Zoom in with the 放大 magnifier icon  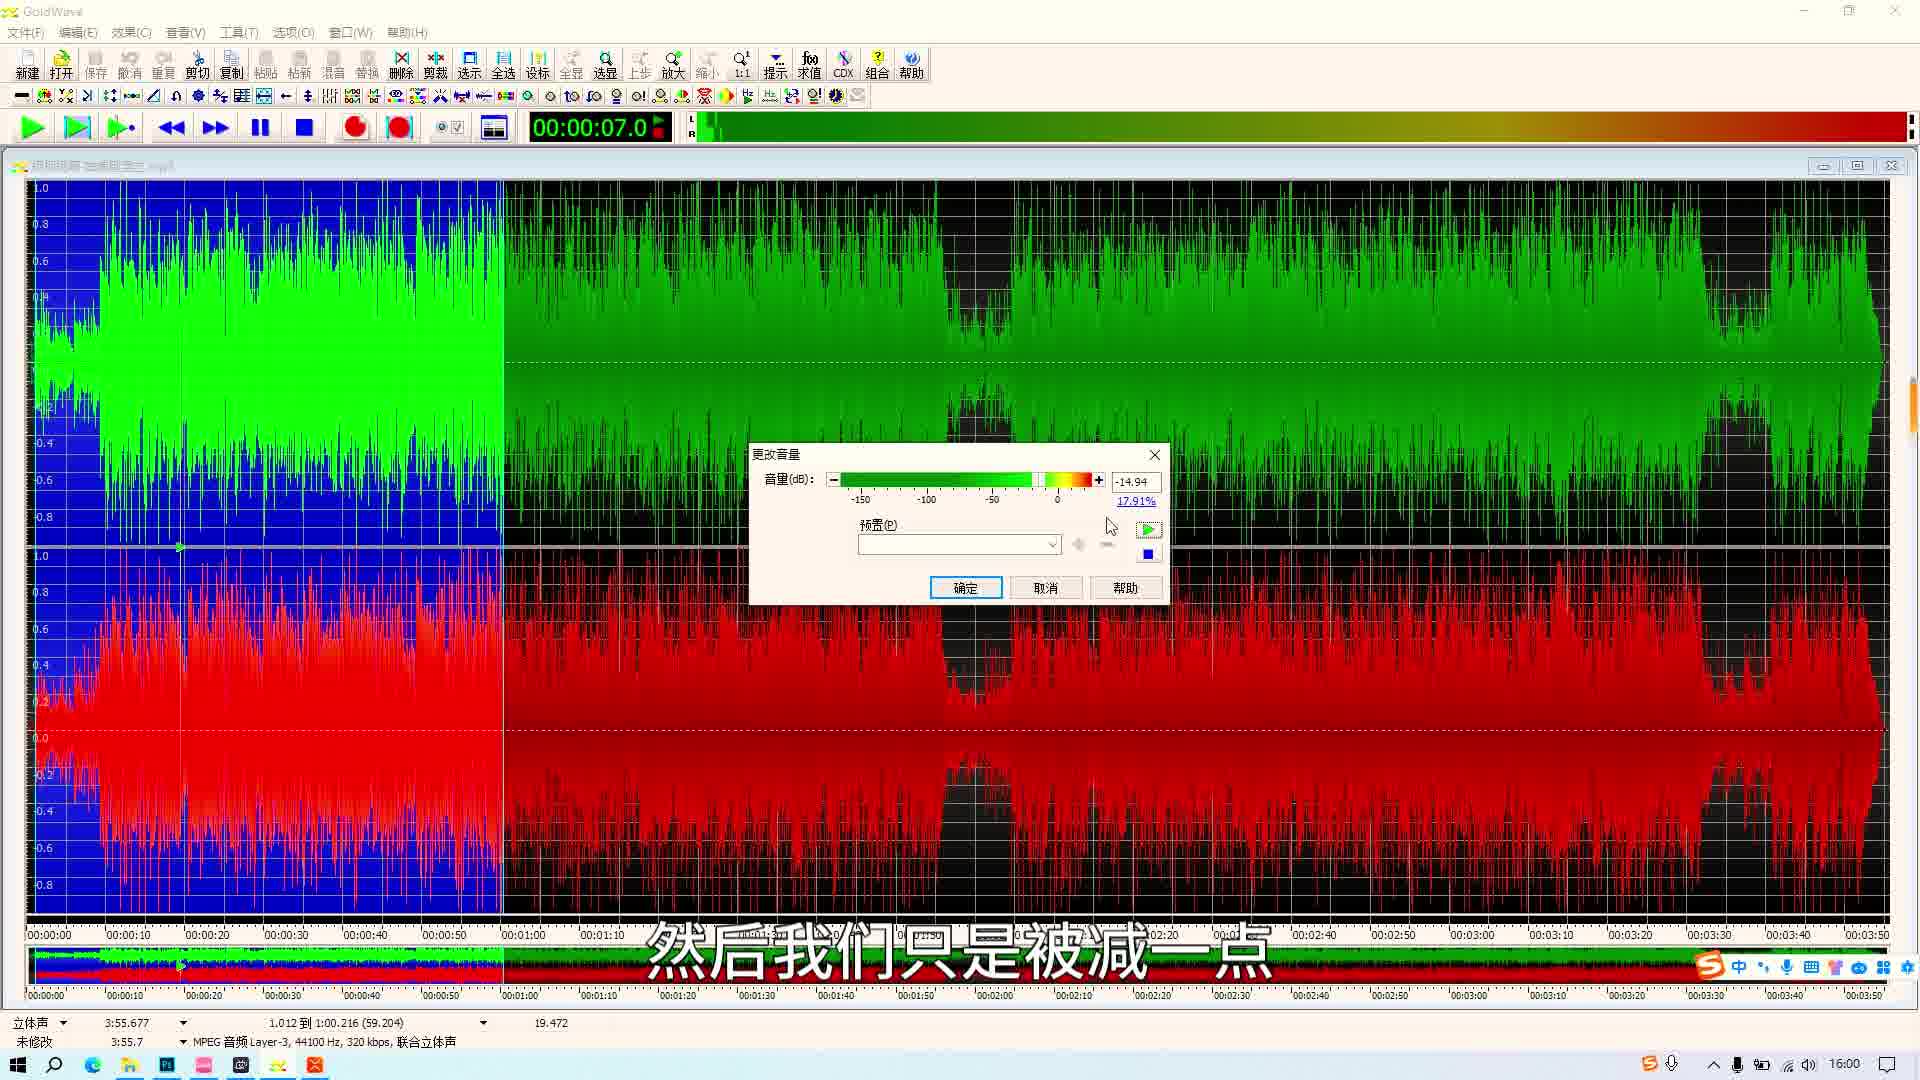point(673,64)
